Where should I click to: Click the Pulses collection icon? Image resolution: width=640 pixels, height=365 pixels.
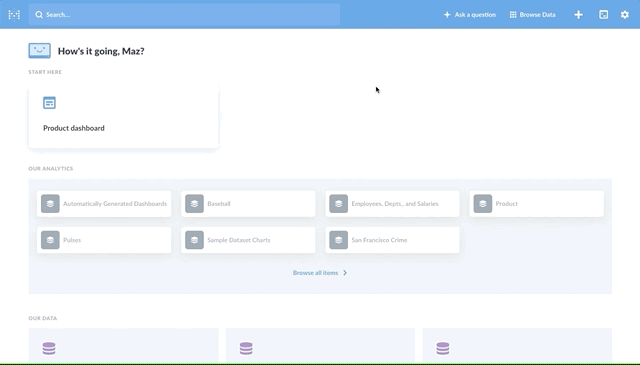(x=50, y=240)
